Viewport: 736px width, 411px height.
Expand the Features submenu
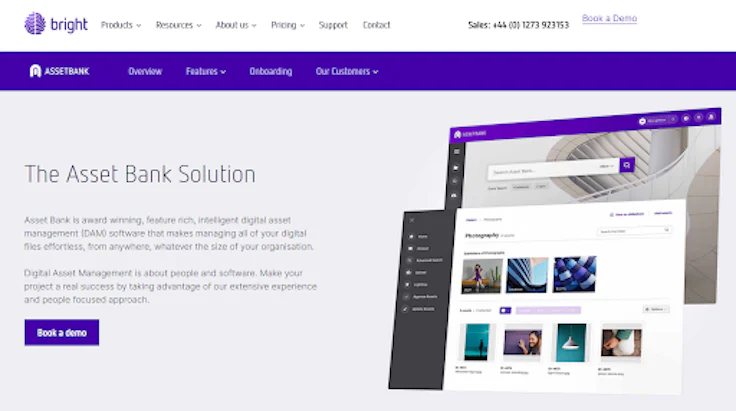pyautogui.click(x=206, y=71)
